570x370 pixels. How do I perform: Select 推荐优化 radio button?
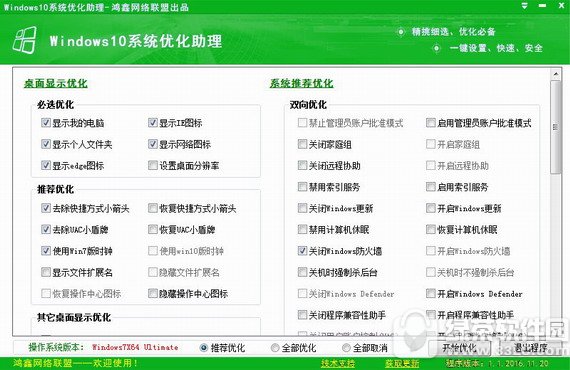[x=204, y=348]
